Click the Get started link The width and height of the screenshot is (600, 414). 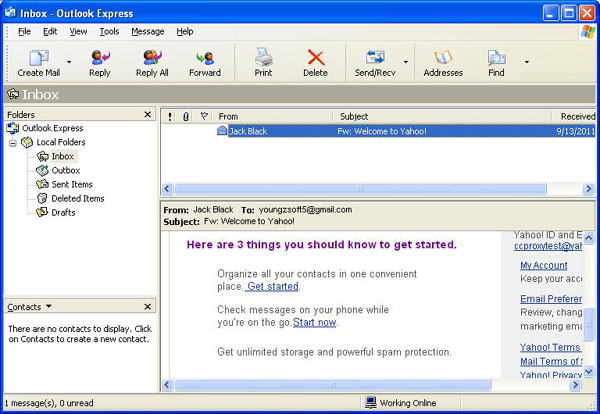click(x=272, y=287)
